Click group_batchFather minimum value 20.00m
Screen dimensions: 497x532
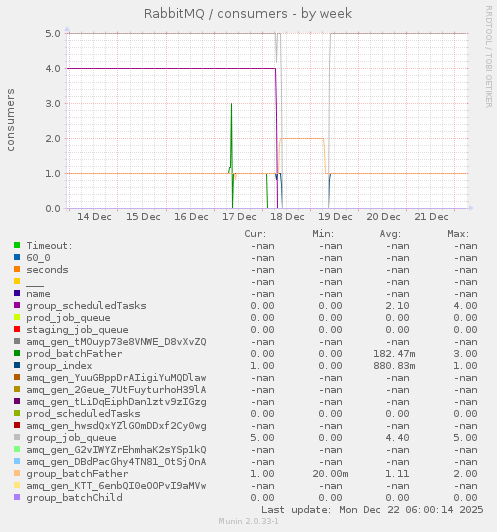pyautogui.click(x=330, y=474)
